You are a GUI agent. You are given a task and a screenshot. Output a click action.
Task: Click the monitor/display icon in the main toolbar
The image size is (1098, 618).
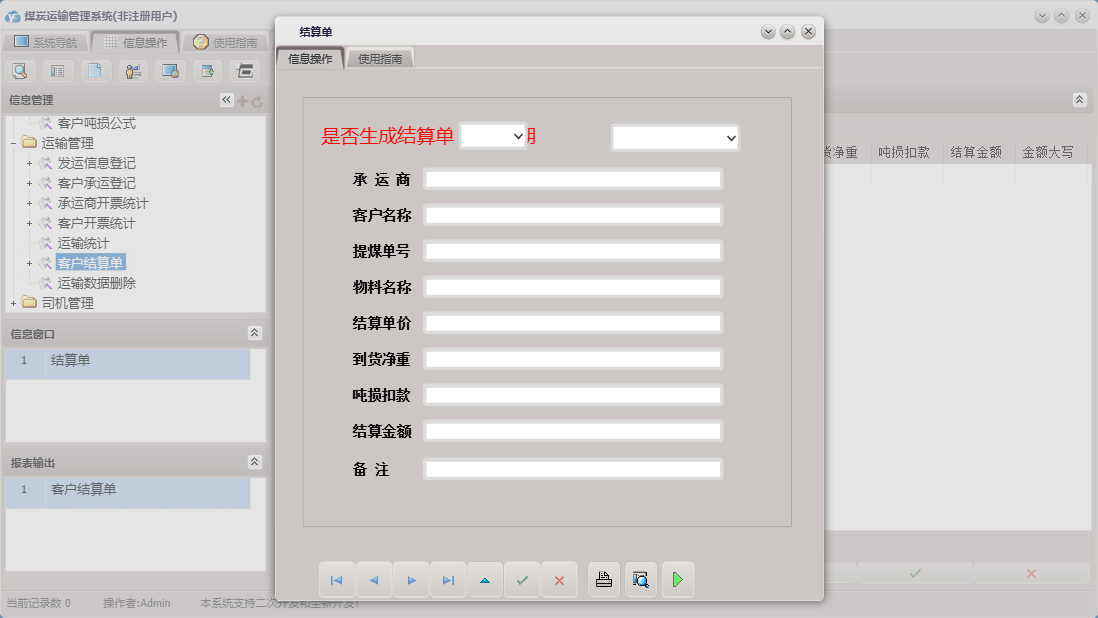[x=169, y=70]
